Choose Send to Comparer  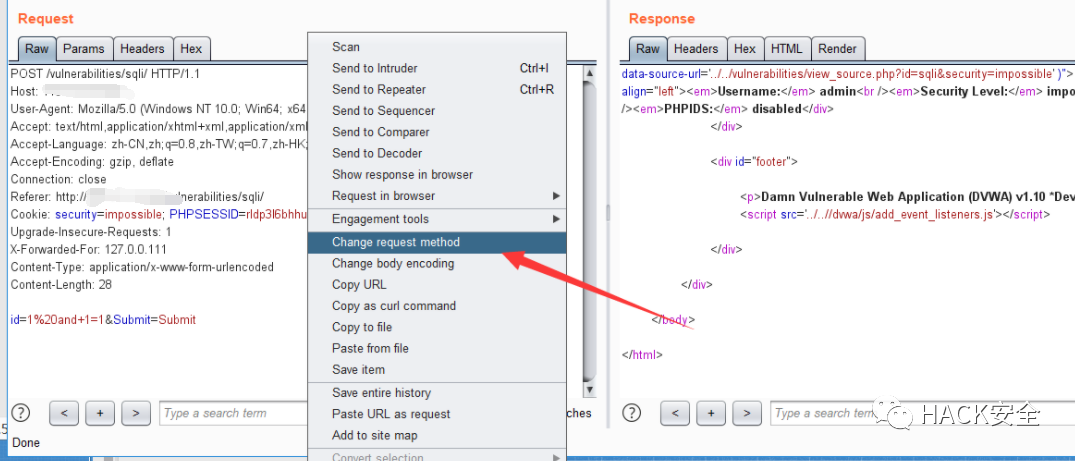(437, 132)
